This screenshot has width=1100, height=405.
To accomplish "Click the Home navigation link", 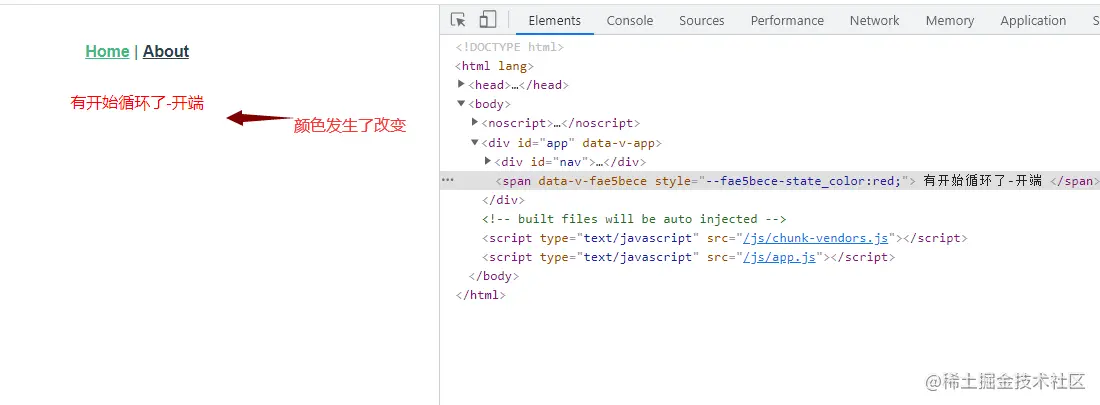I will (107, 52).
